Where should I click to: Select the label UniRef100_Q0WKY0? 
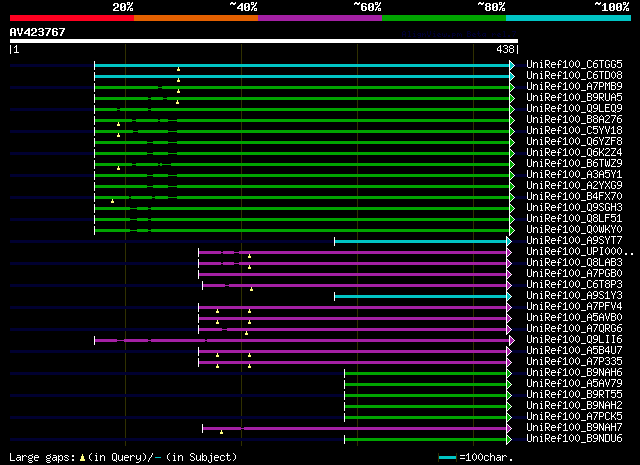pos(574,230)
